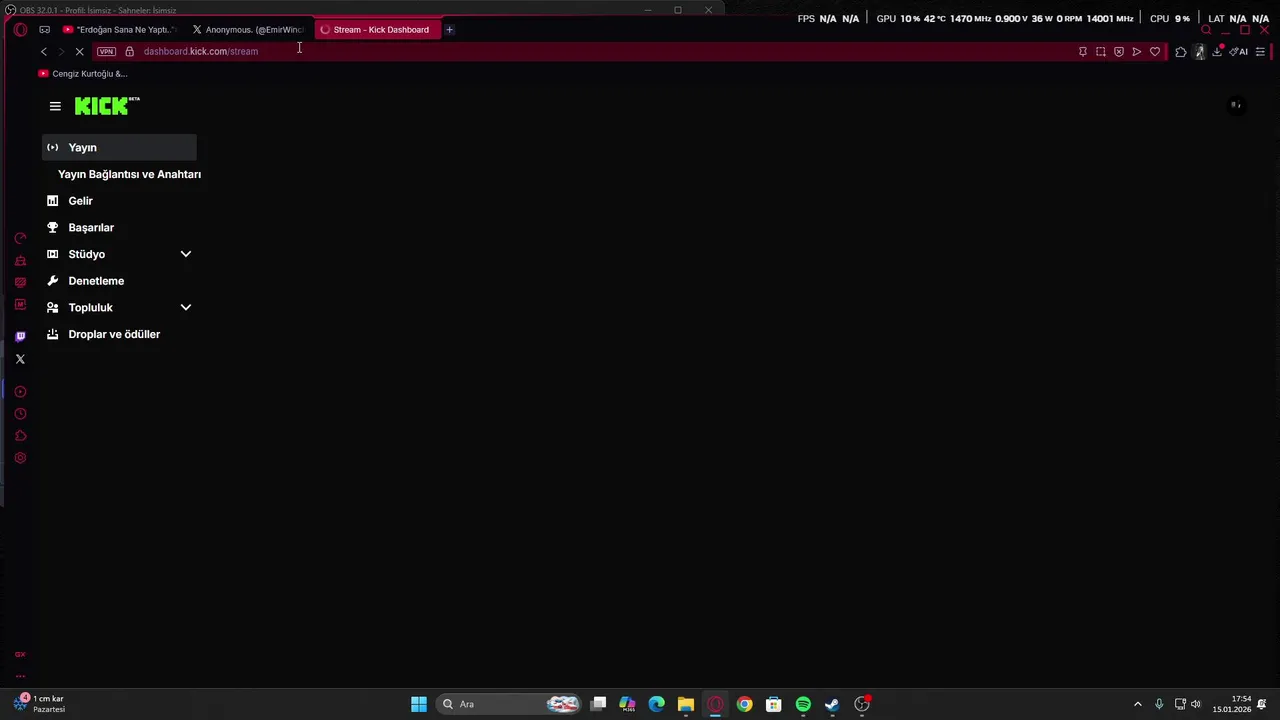Click the Başarılar trophy icon
1280x720 pixels.
click(x=53, y=227)
